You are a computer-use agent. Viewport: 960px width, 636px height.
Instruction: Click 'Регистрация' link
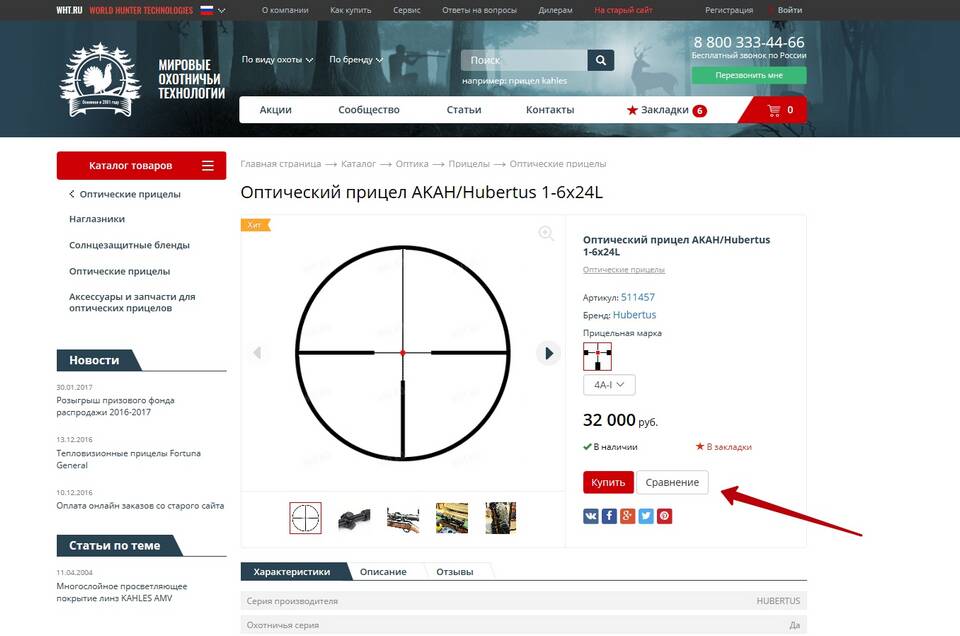pos(729,10)
